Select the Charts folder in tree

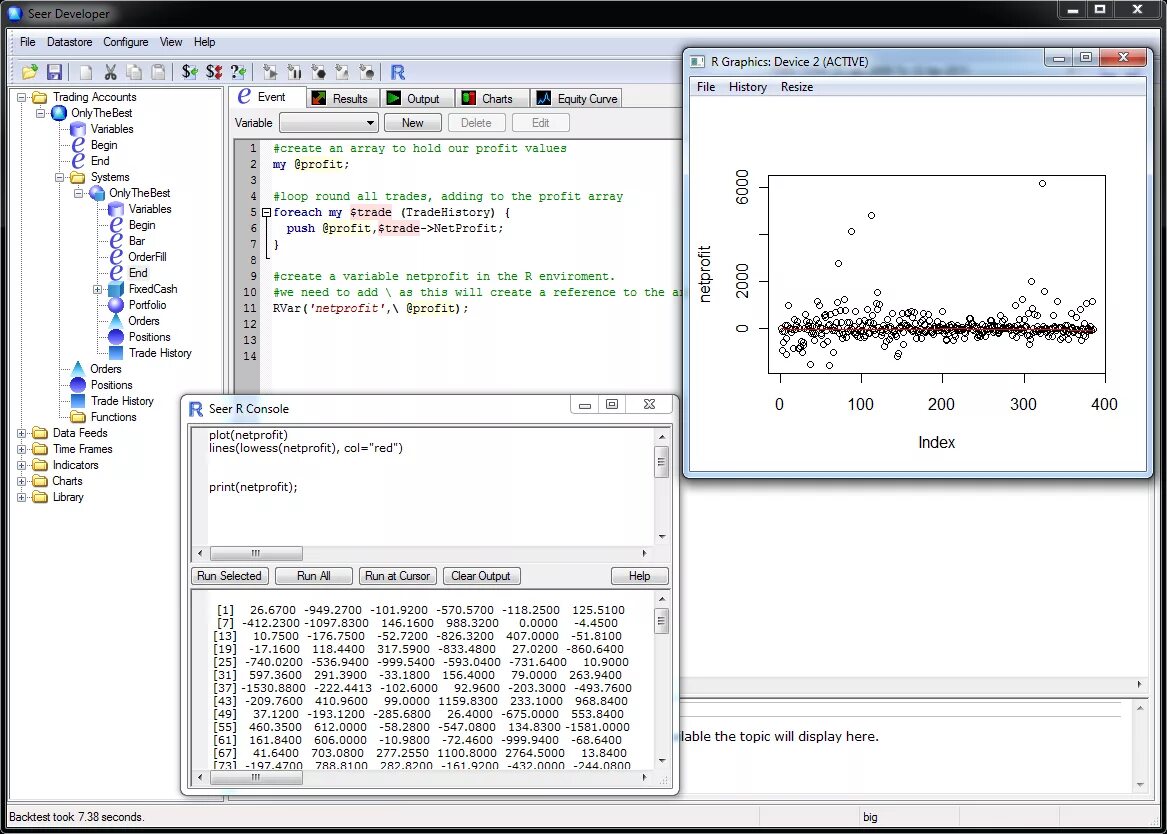67,481
